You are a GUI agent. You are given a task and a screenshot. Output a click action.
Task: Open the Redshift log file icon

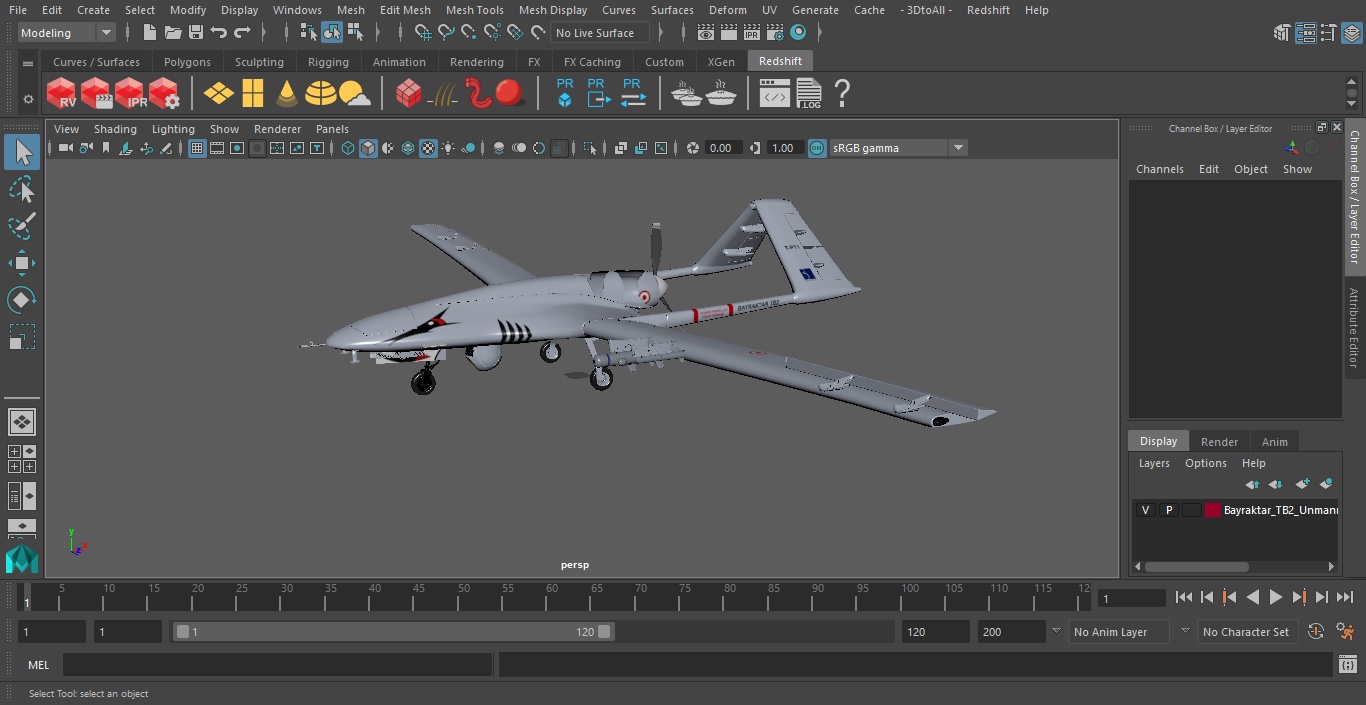pyautogui.click(x=809, y=94)
